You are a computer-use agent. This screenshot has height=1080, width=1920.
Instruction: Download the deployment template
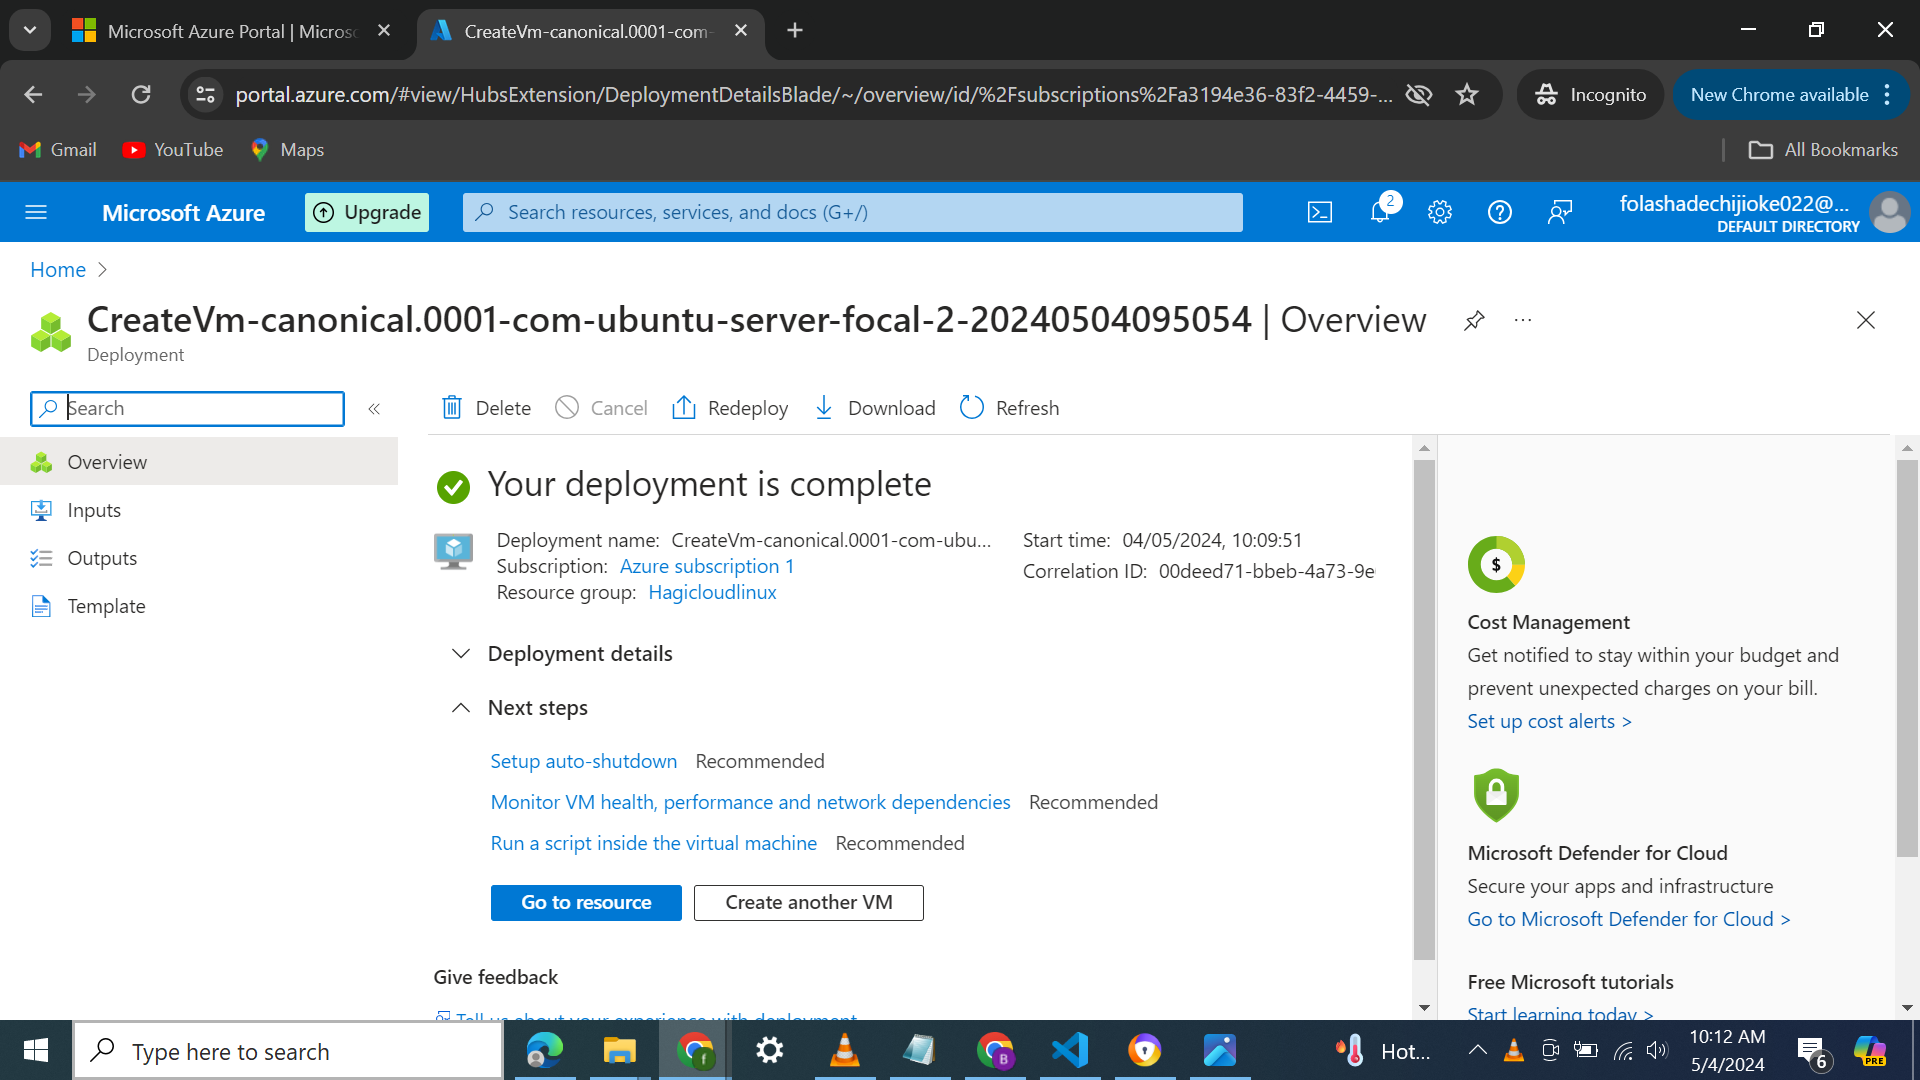[x=876, y=408]
